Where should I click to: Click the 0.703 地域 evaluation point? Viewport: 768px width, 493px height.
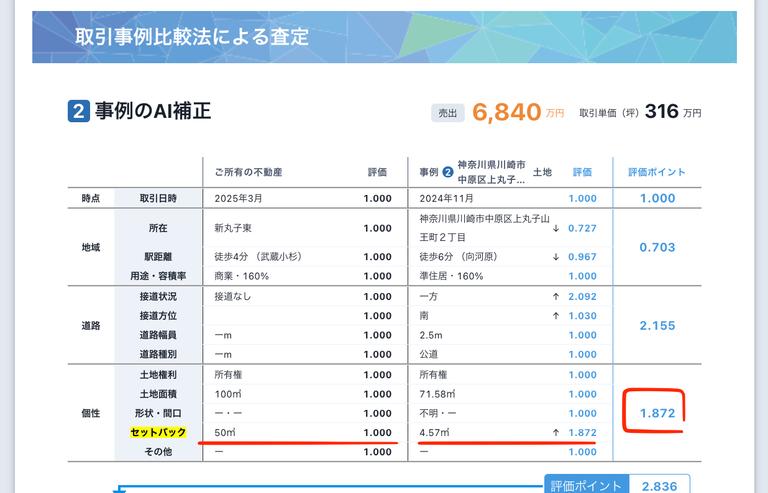coord(657,247)
